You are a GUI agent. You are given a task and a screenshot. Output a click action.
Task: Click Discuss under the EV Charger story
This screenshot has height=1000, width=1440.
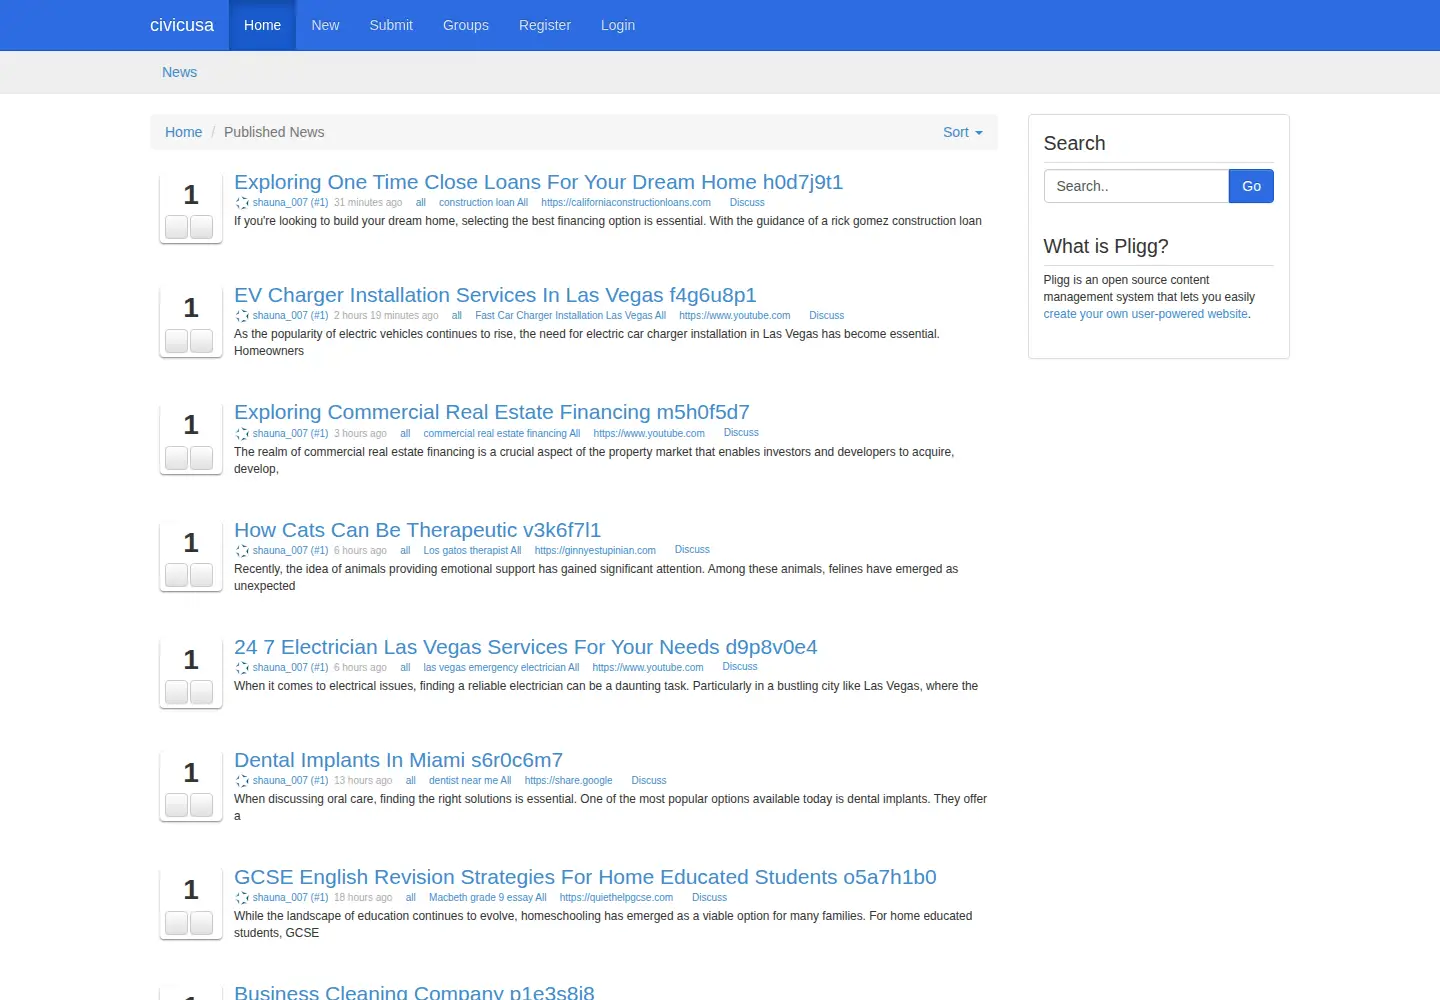pyautogui.click(x=827, y=316)
